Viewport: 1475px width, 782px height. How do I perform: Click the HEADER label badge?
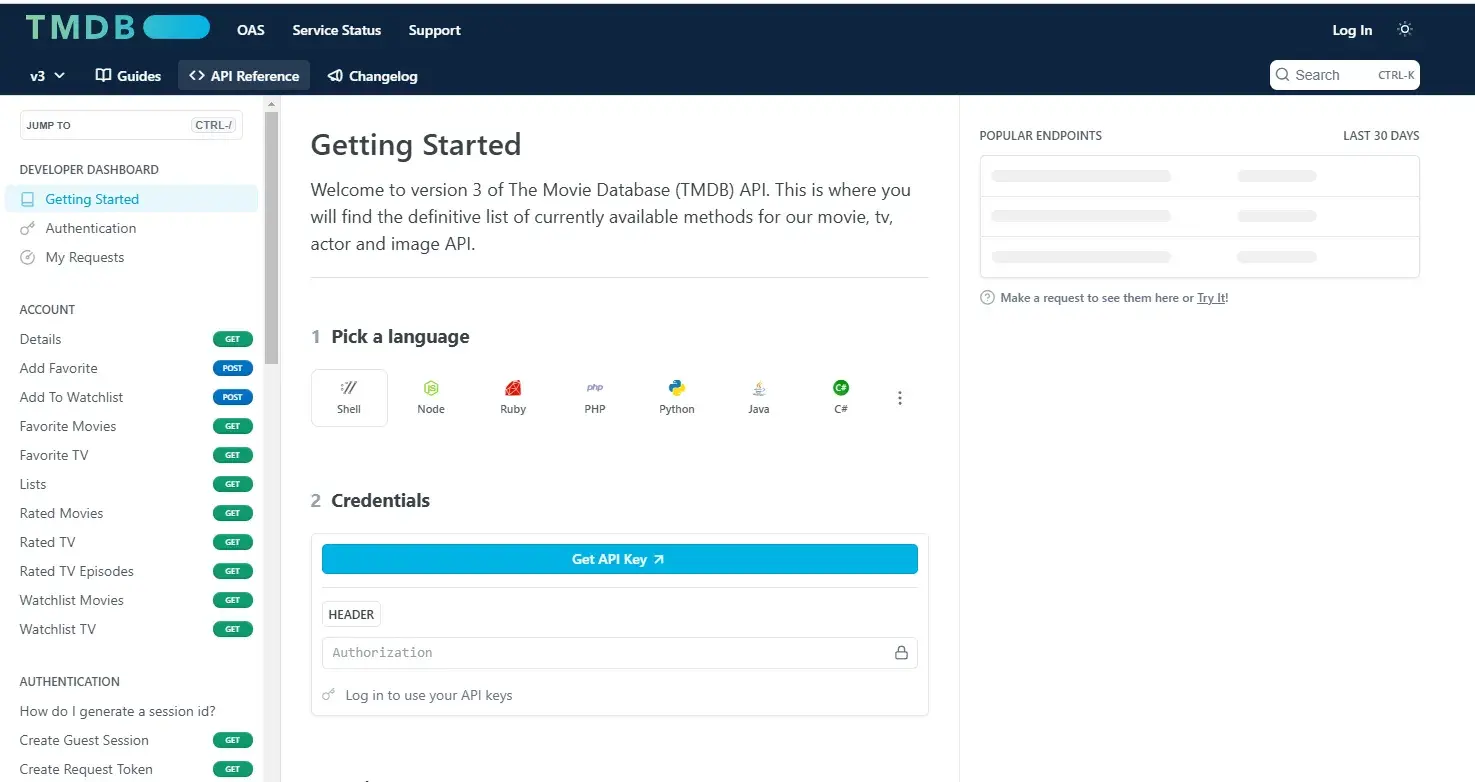351,615
